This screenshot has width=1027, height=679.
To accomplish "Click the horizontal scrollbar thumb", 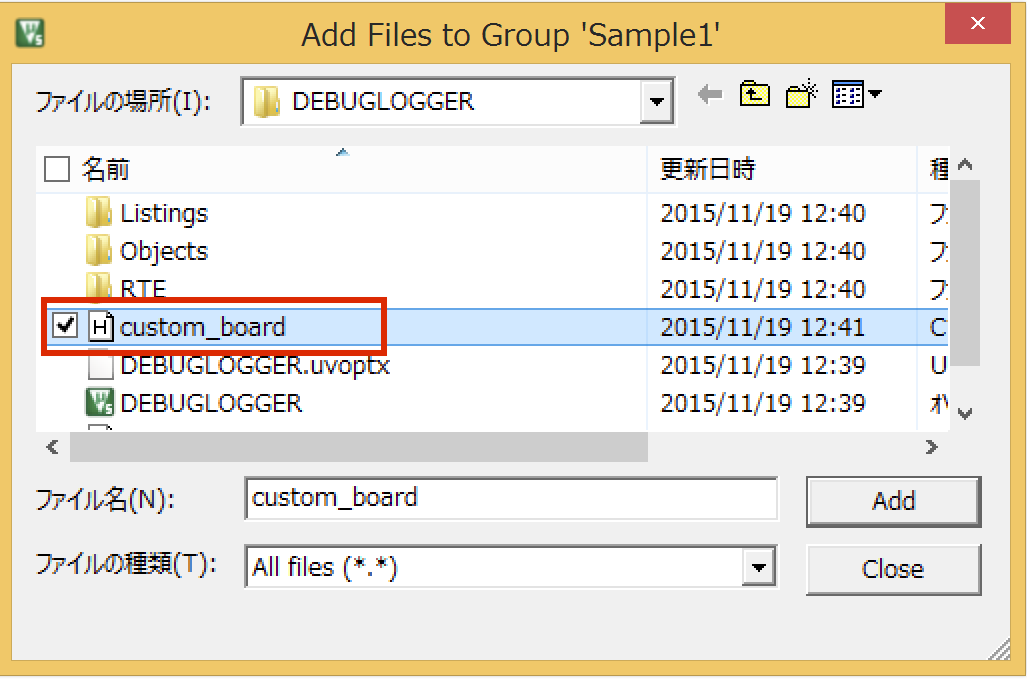I will click(x=358, y=448).
